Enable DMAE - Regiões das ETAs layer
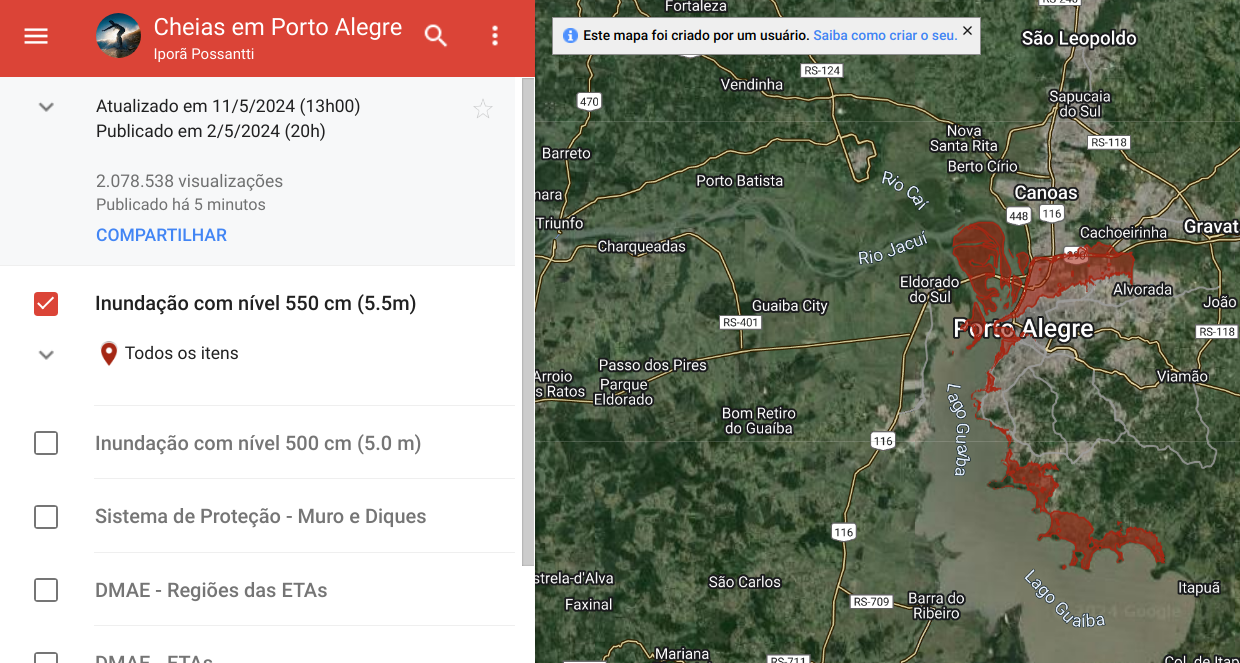Screen dimensions: 1240x663 coord(46,590)
